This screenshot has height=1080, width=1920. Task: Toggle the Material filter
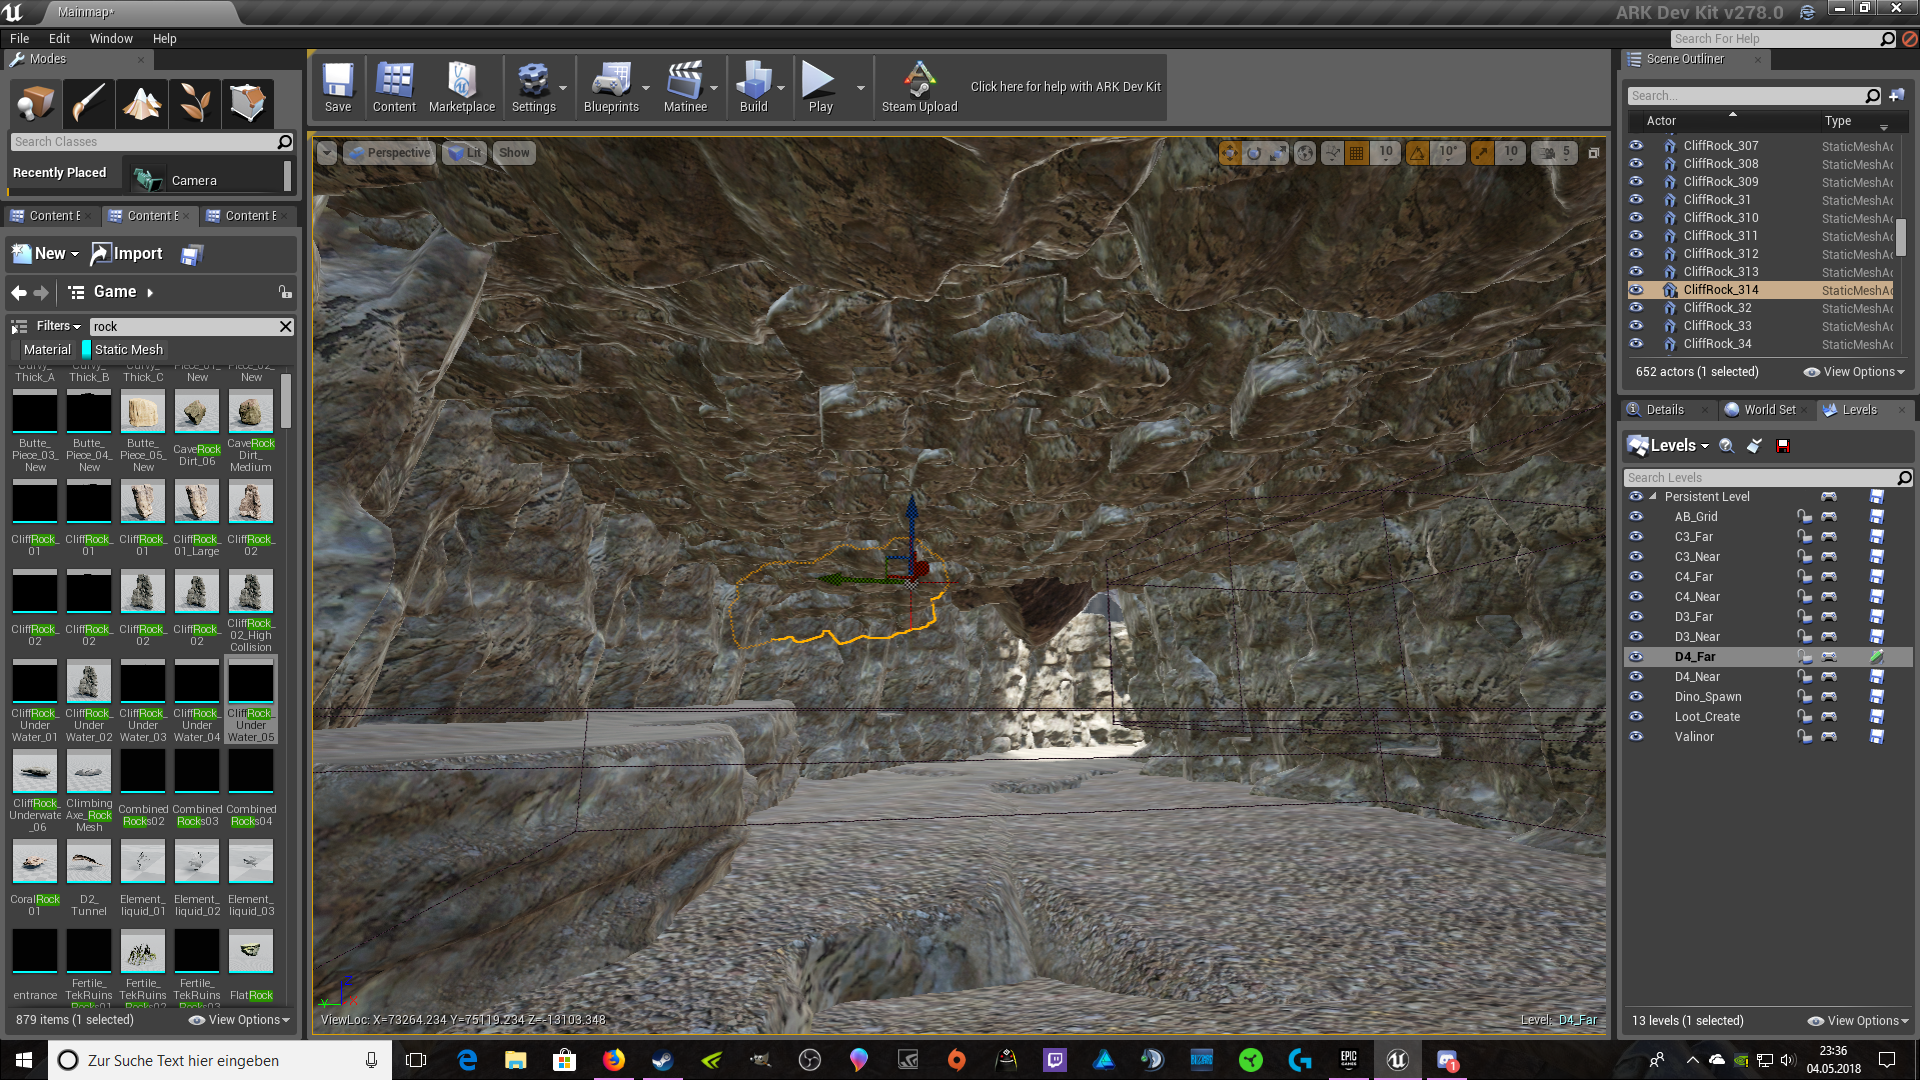[41, 350]
